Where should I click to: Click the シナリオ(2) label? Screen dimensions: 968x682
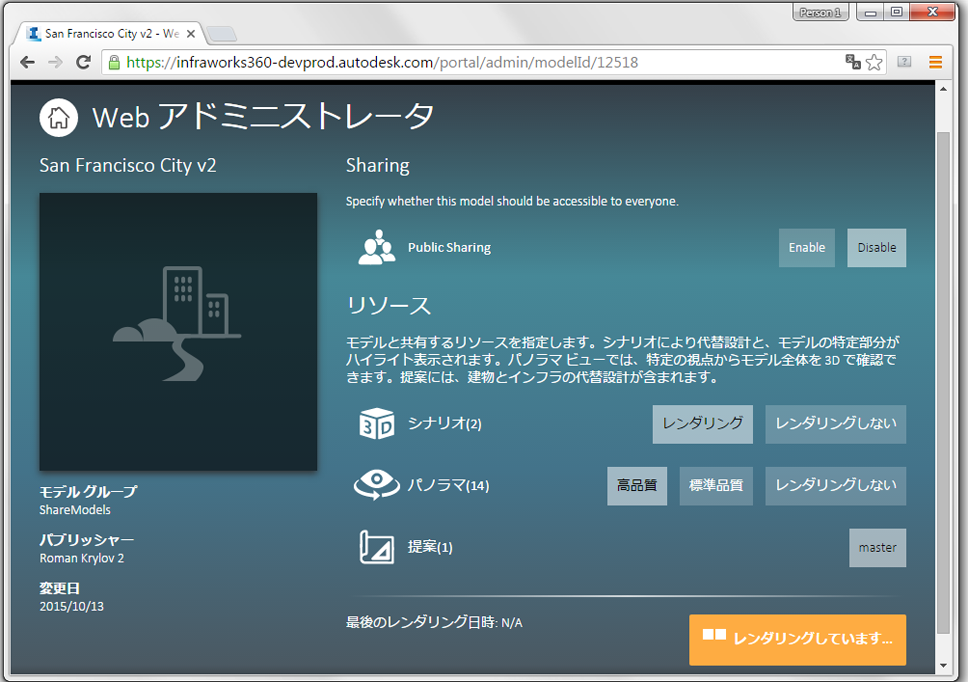click(x=444, y=423)
